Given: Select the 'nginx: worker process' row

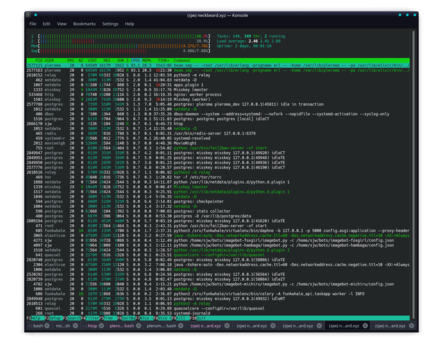Looking at the screenshot, I should click(x=218, y=95).
